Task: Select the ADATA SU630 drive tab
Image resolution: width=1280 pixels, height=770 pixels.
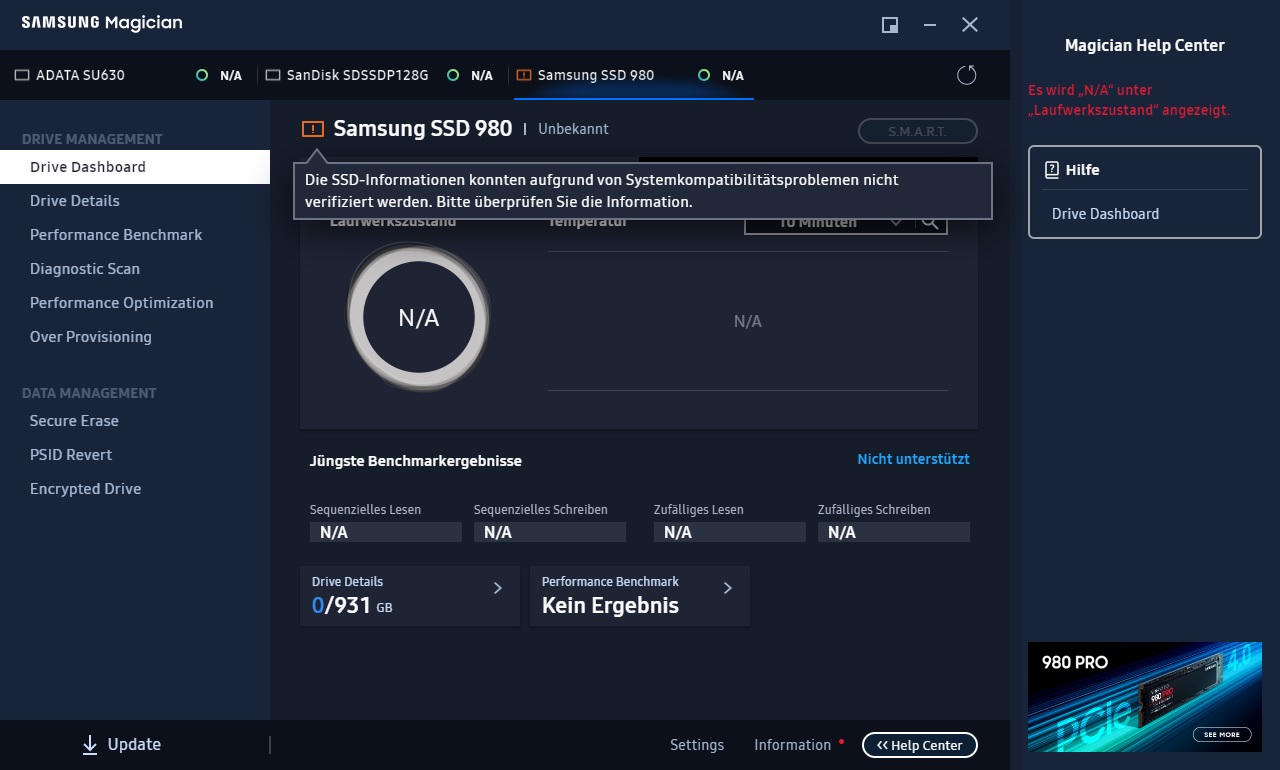Action: 128,75
